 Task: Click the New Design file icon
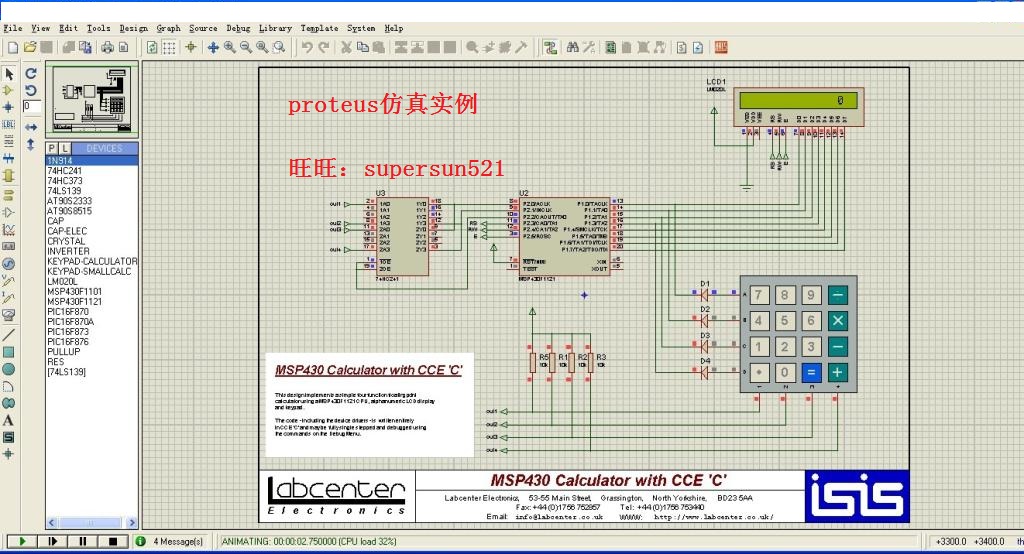pos(13,47)
